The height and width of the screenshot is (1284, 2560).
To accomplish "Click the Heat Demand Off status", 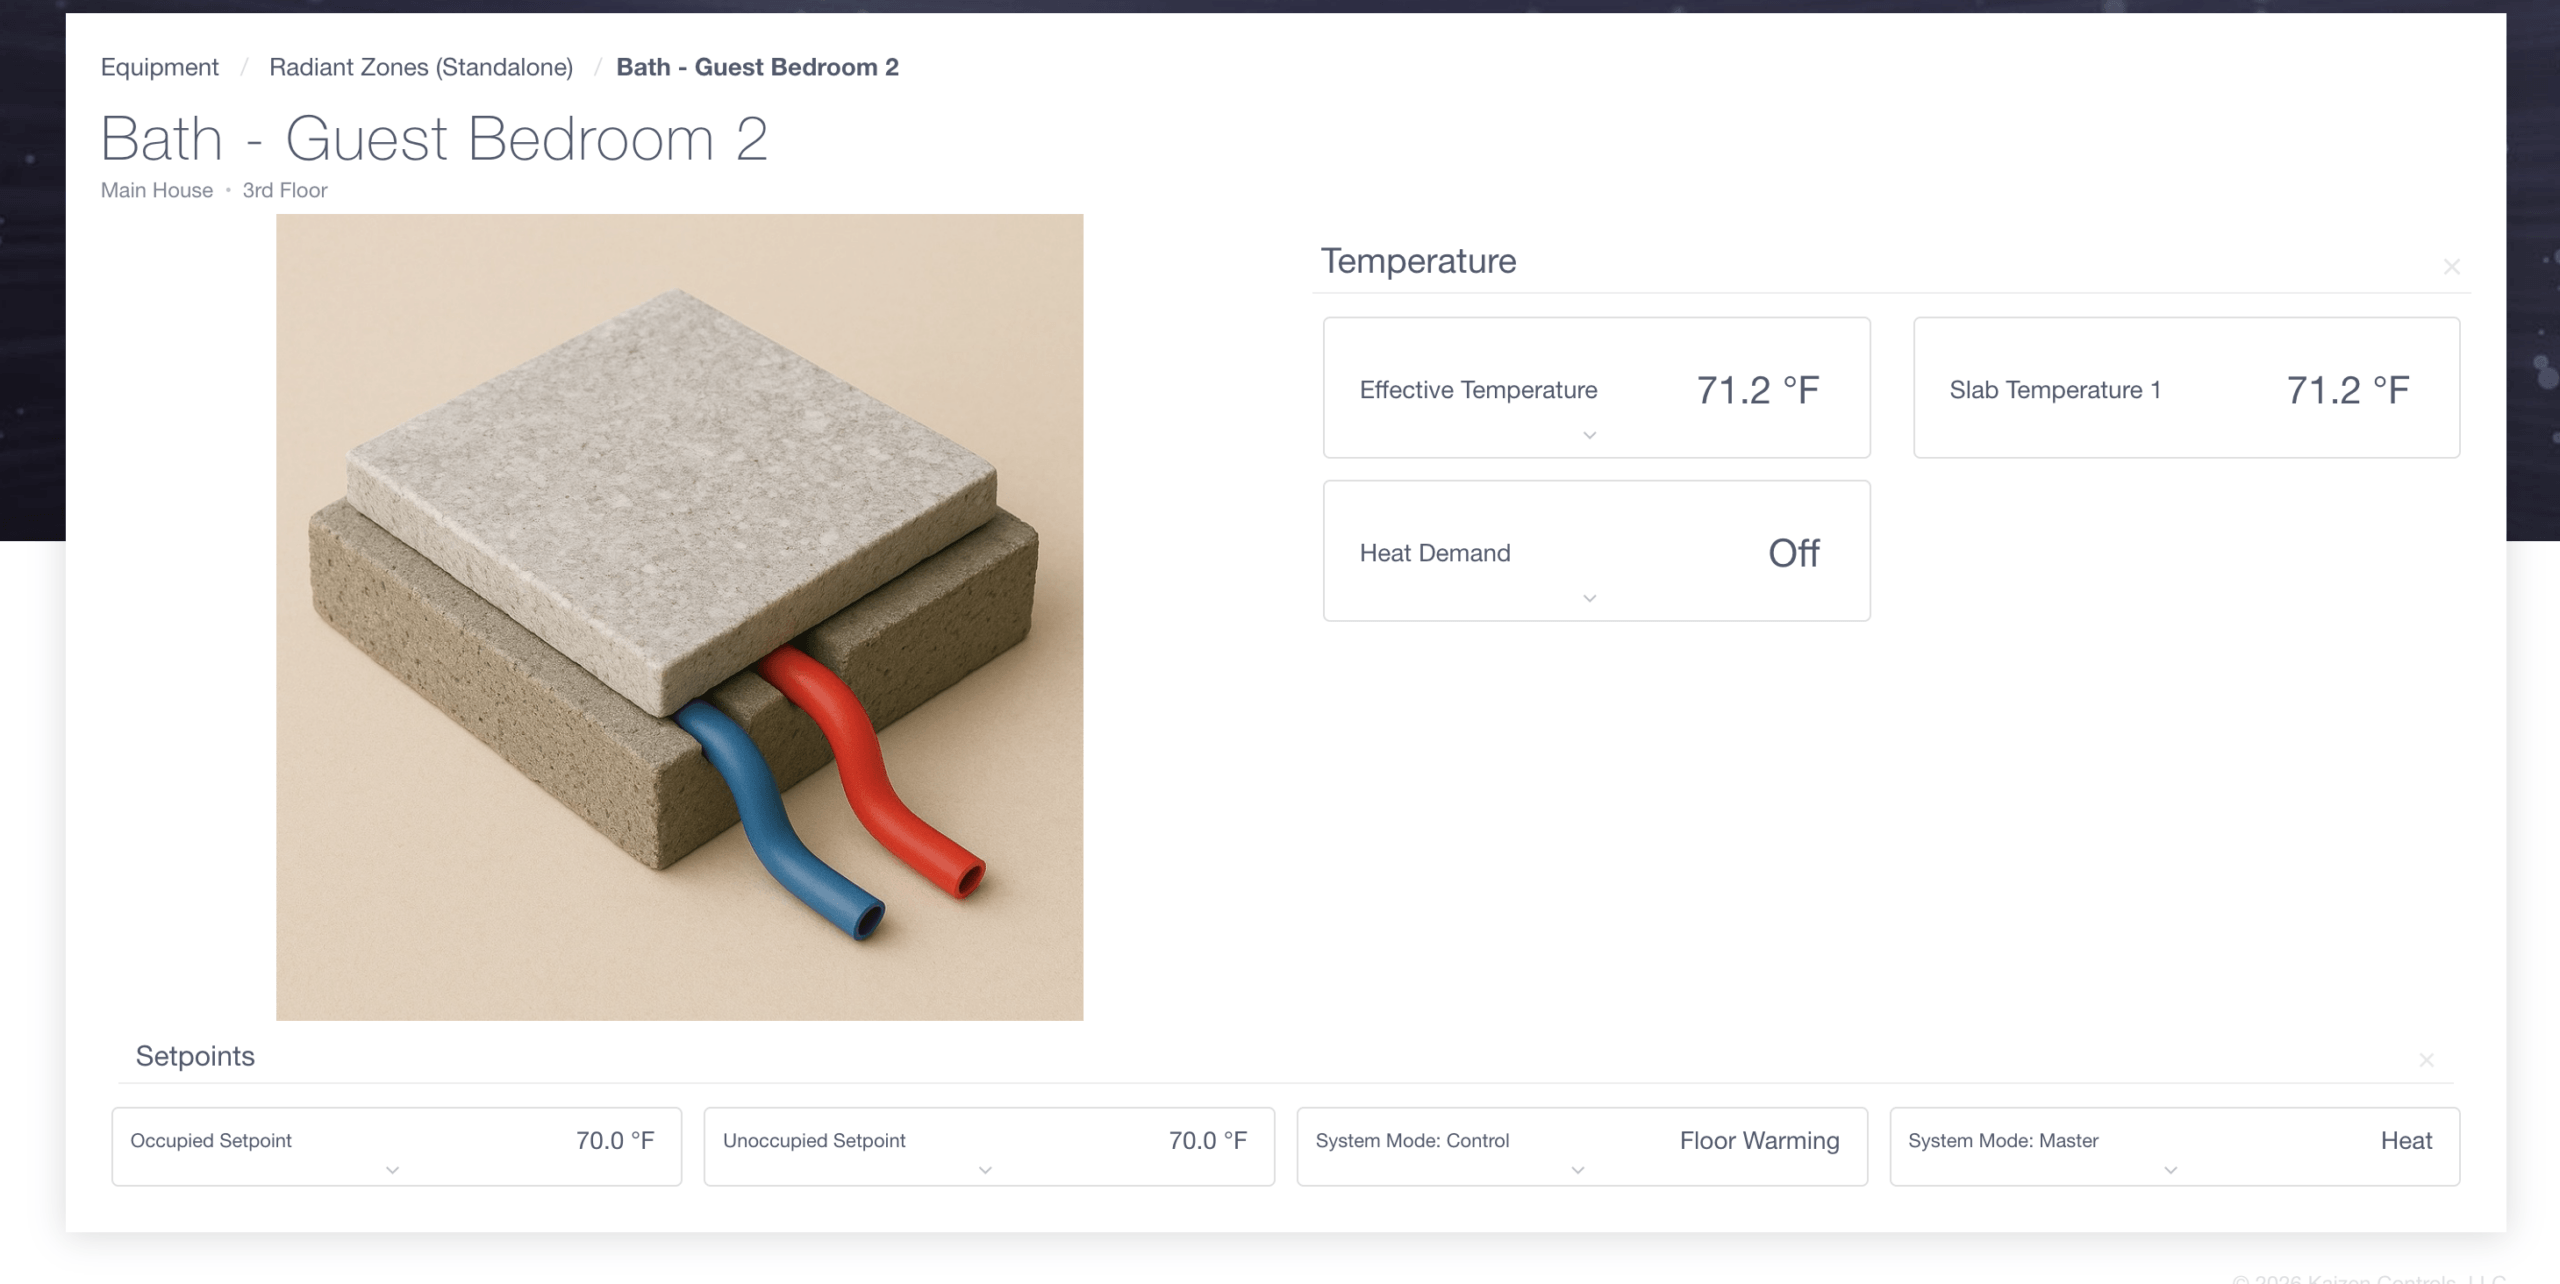I will [x=1793, y=553].
